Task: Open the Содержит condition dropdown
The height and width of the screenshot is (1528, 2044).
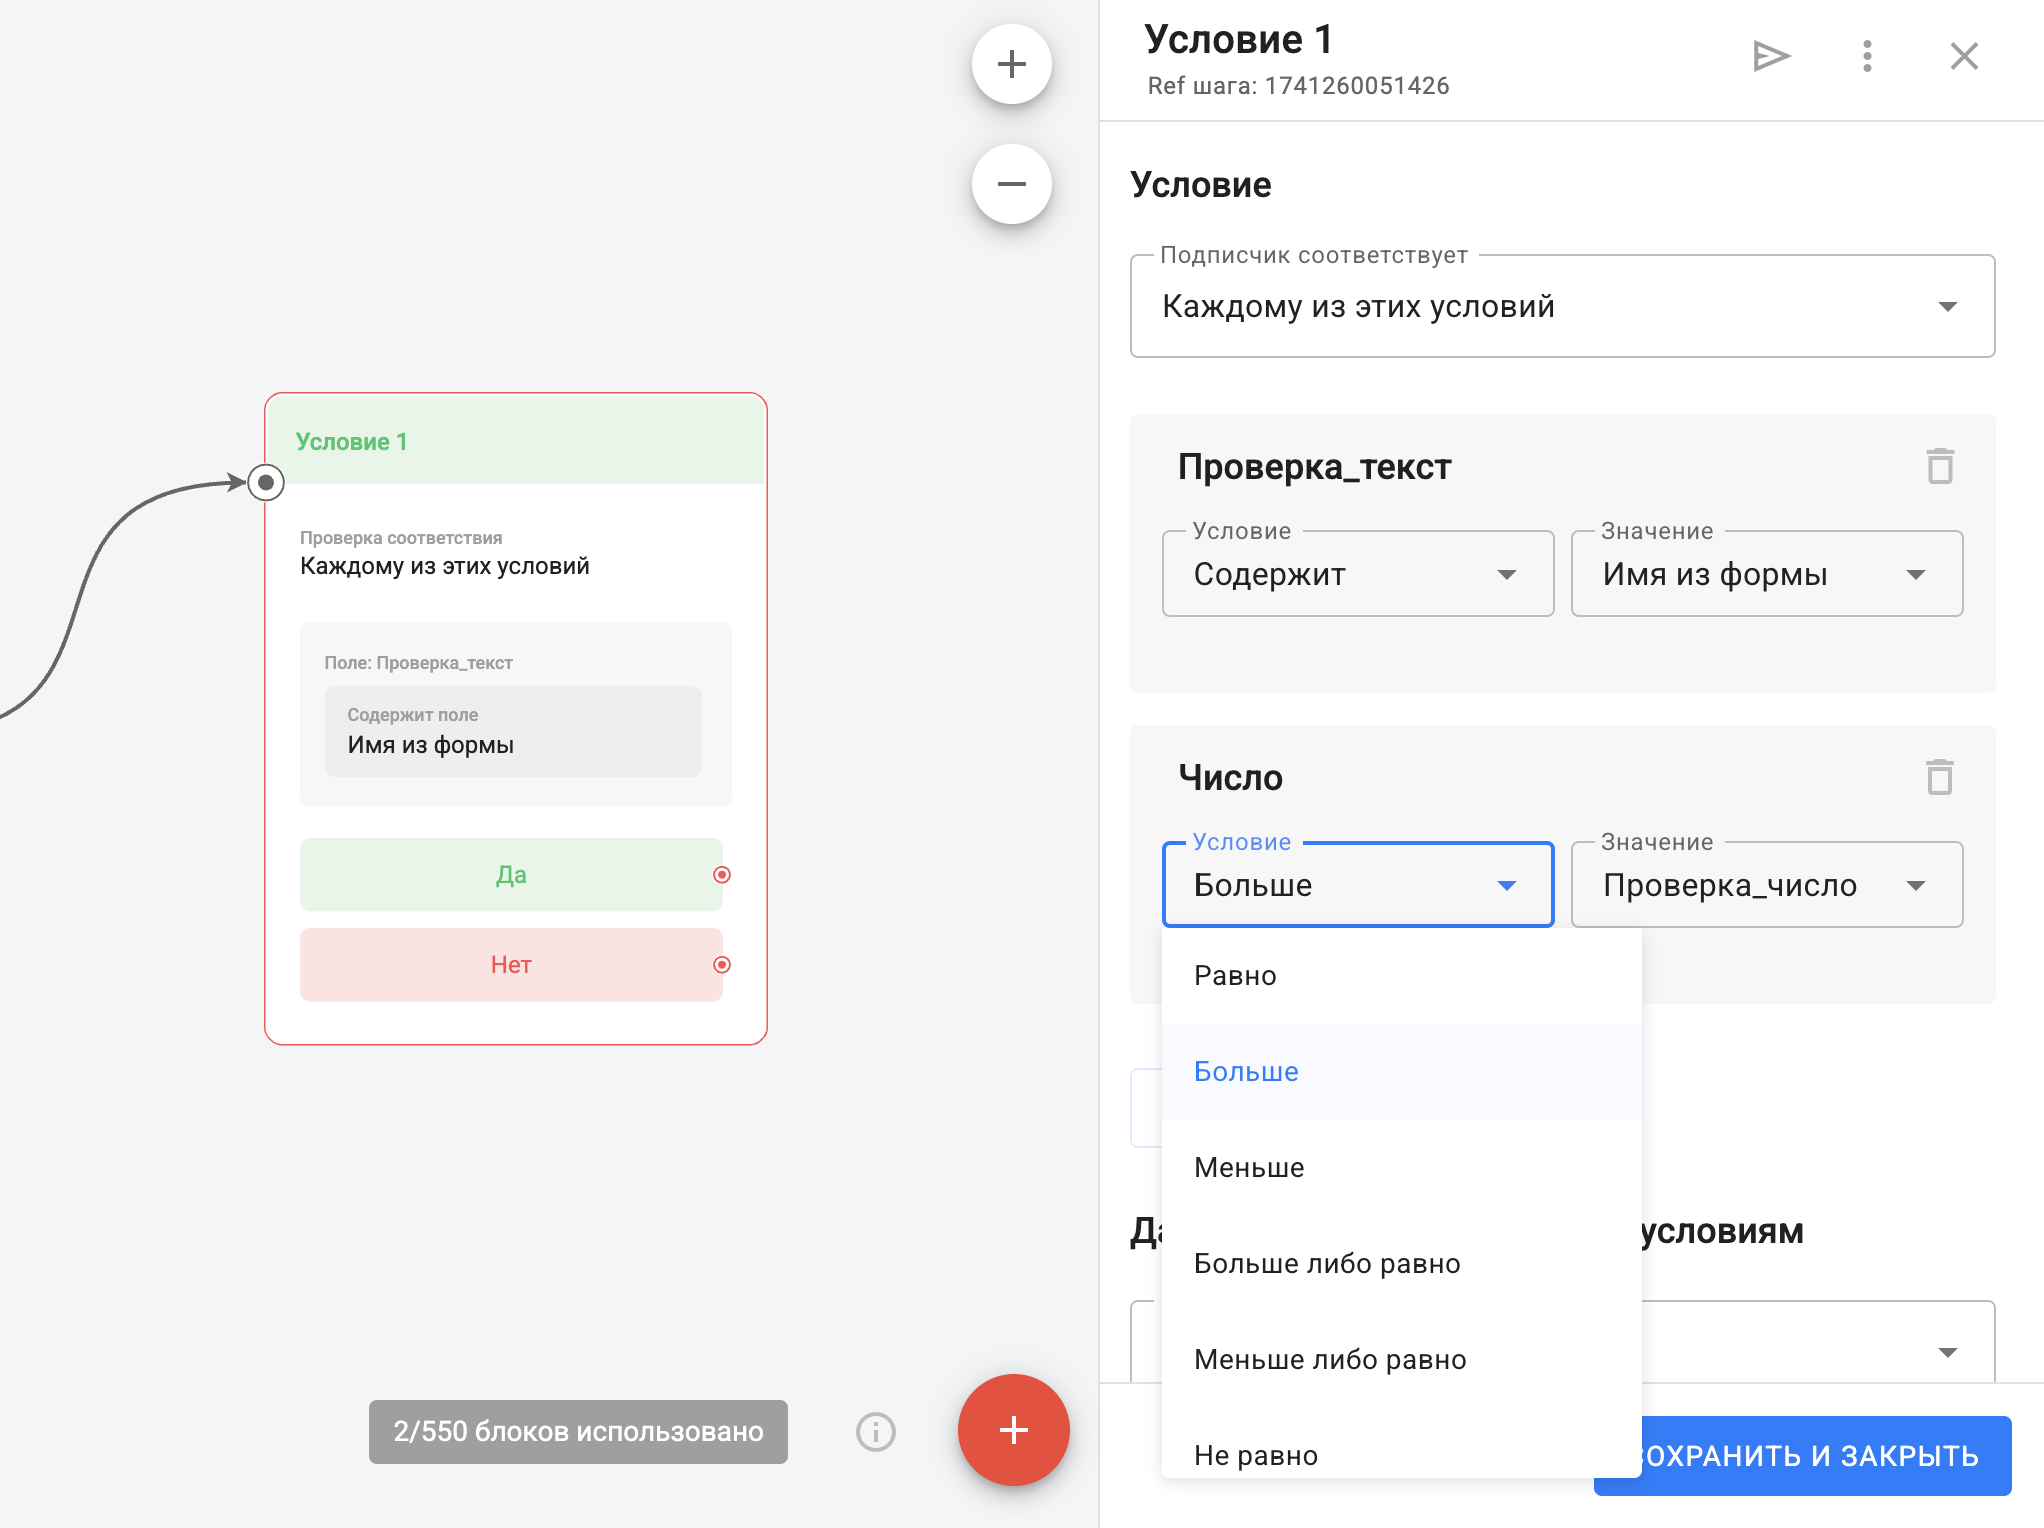Action: 1357,574
